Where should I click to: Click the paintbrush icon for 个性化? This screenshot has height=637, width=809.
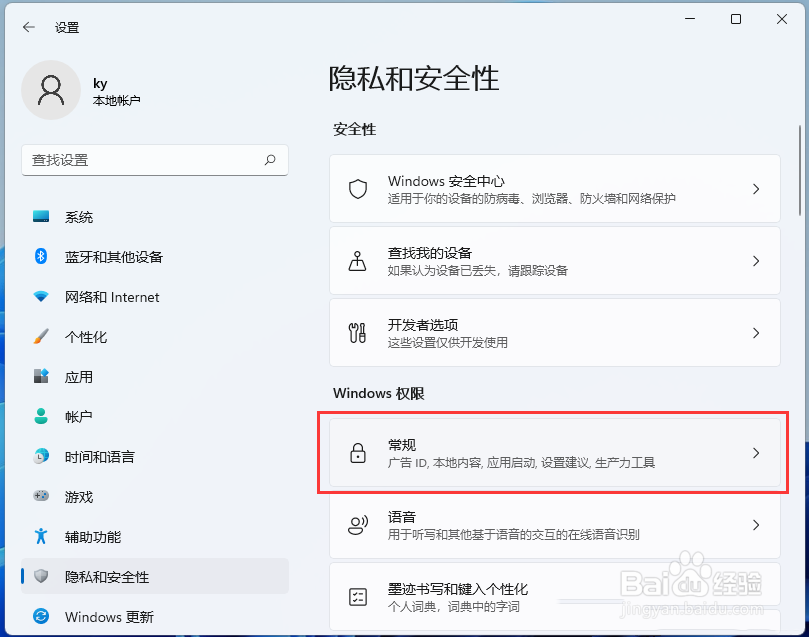coord(41,336)
